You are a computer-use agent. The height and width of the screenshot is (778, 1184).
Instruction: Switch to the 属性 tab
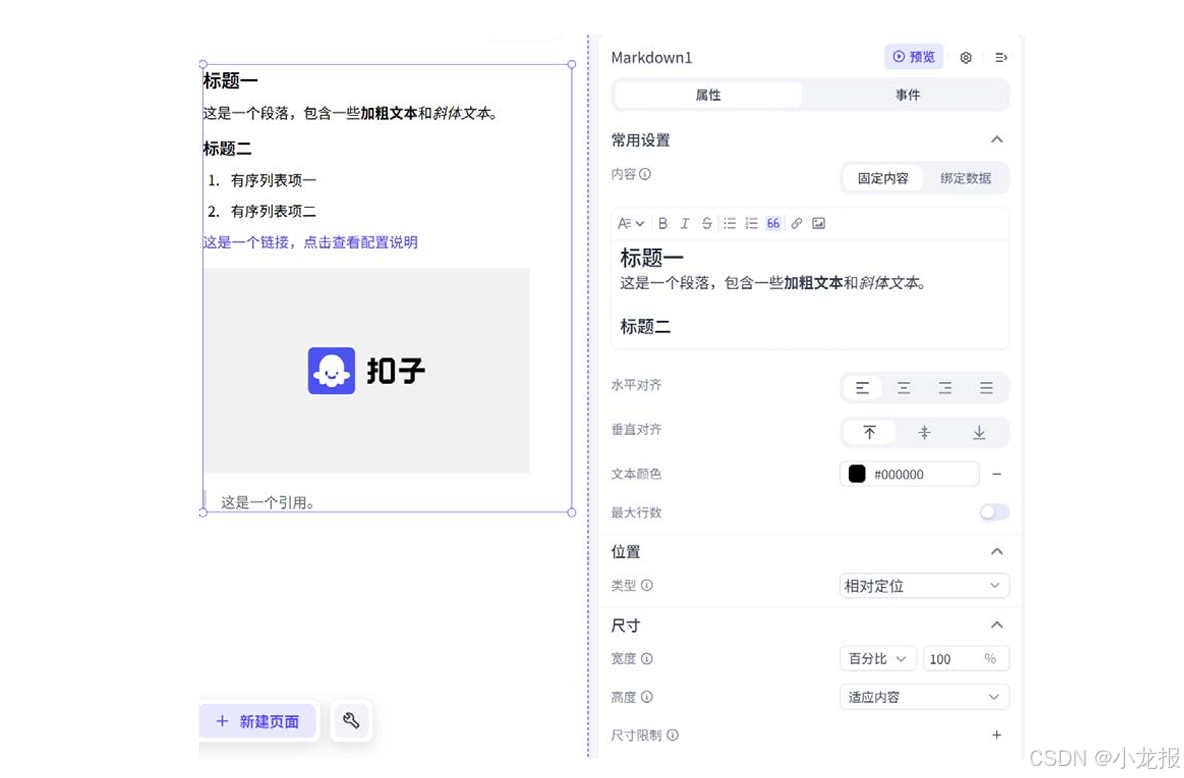pos(708,95)
